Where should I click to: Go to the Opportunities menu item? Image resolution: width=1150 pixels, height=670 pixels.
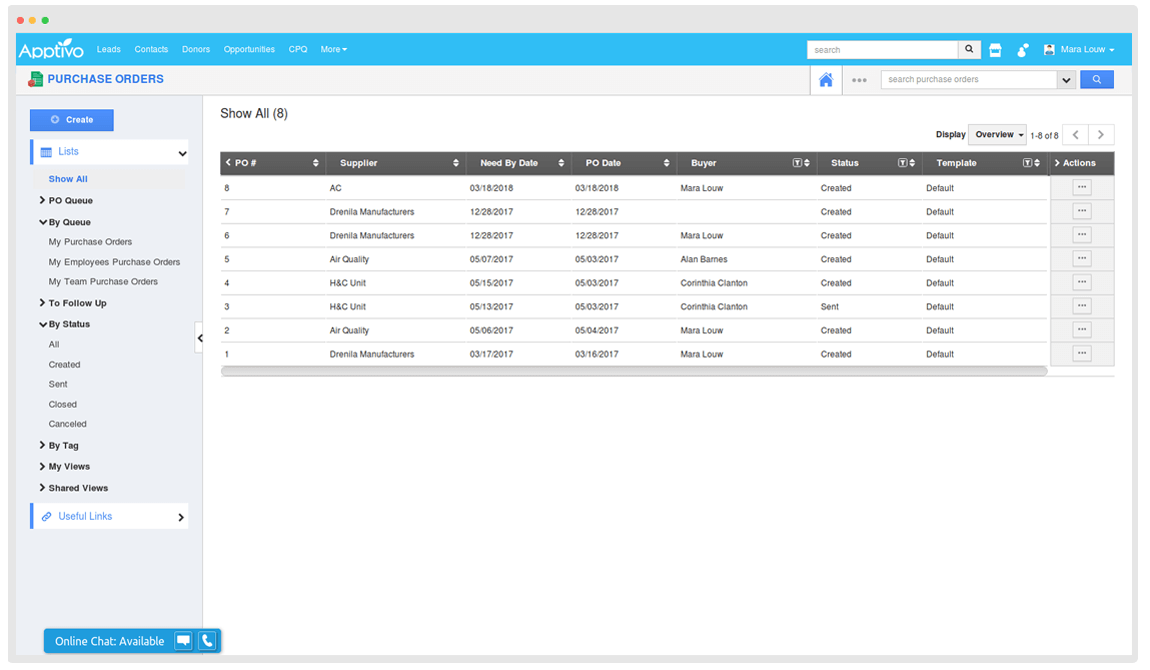click(249, 49)
